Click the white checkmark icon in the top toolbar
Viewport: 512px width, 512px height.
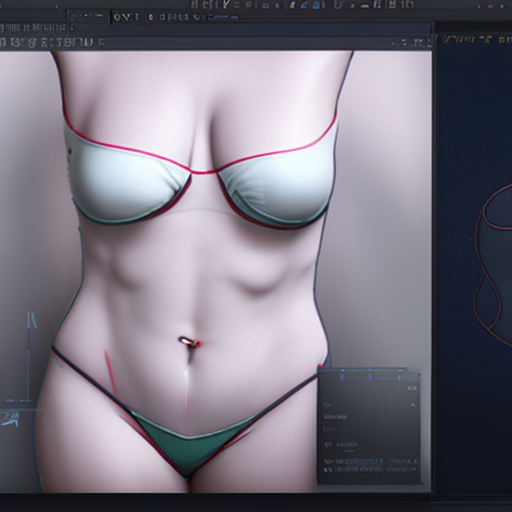point(227,4)
